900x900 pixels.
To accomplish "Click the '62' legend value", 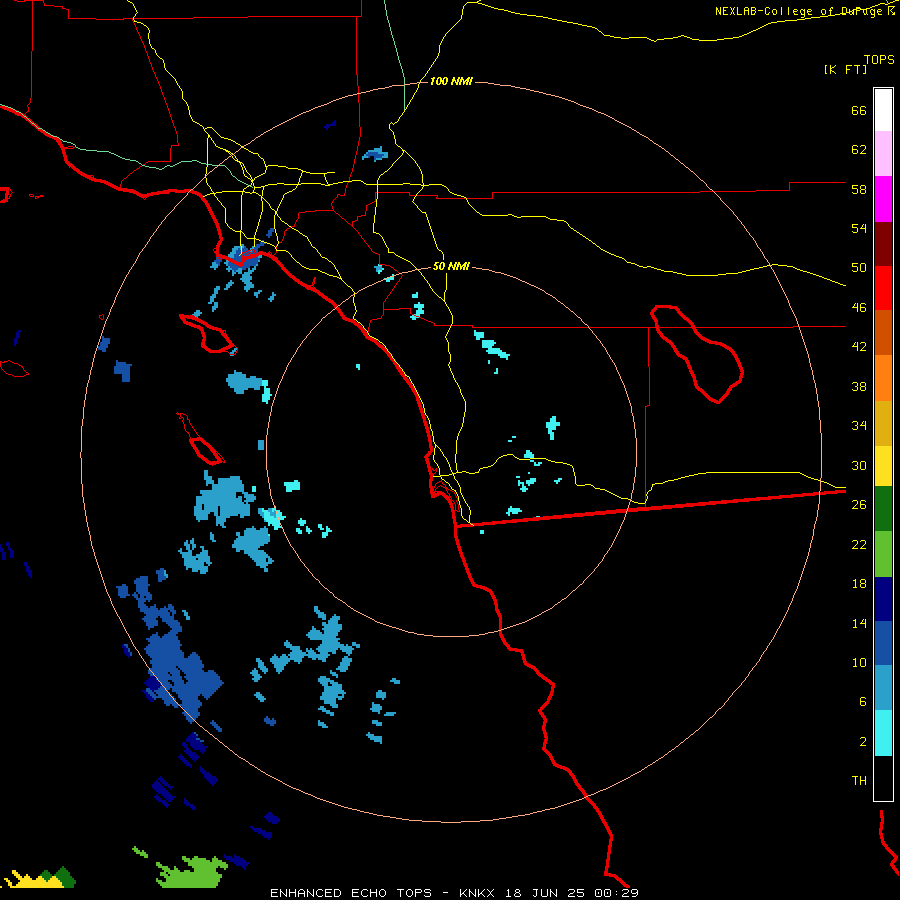I will pyautogui.click(x=859, y=149).
